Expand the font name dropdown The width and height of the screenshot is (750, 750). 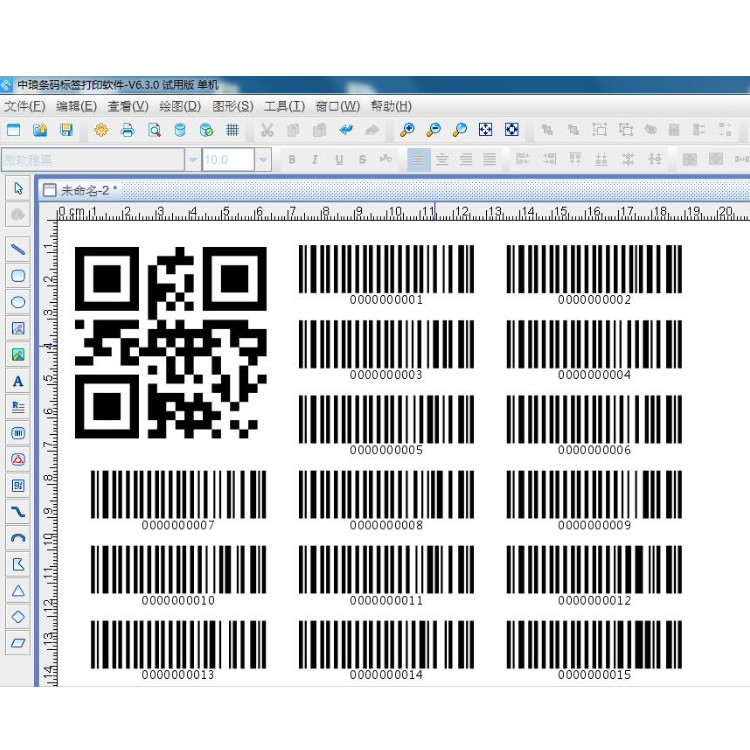tap(193, 160)
